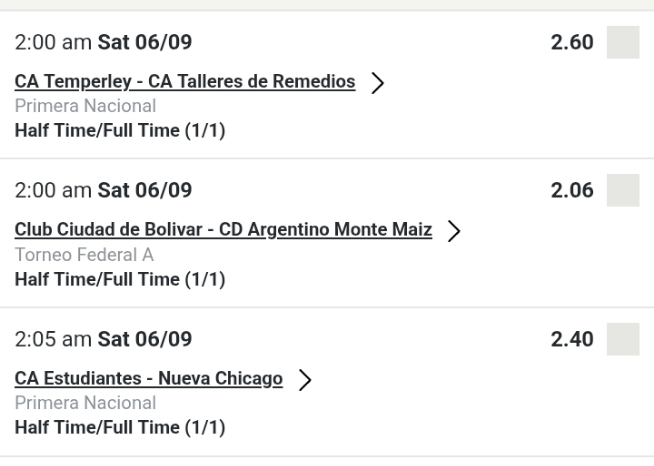Open CA Estudiantes - Nueva Chicago link
Screen dimensions: 654x466
148,378
